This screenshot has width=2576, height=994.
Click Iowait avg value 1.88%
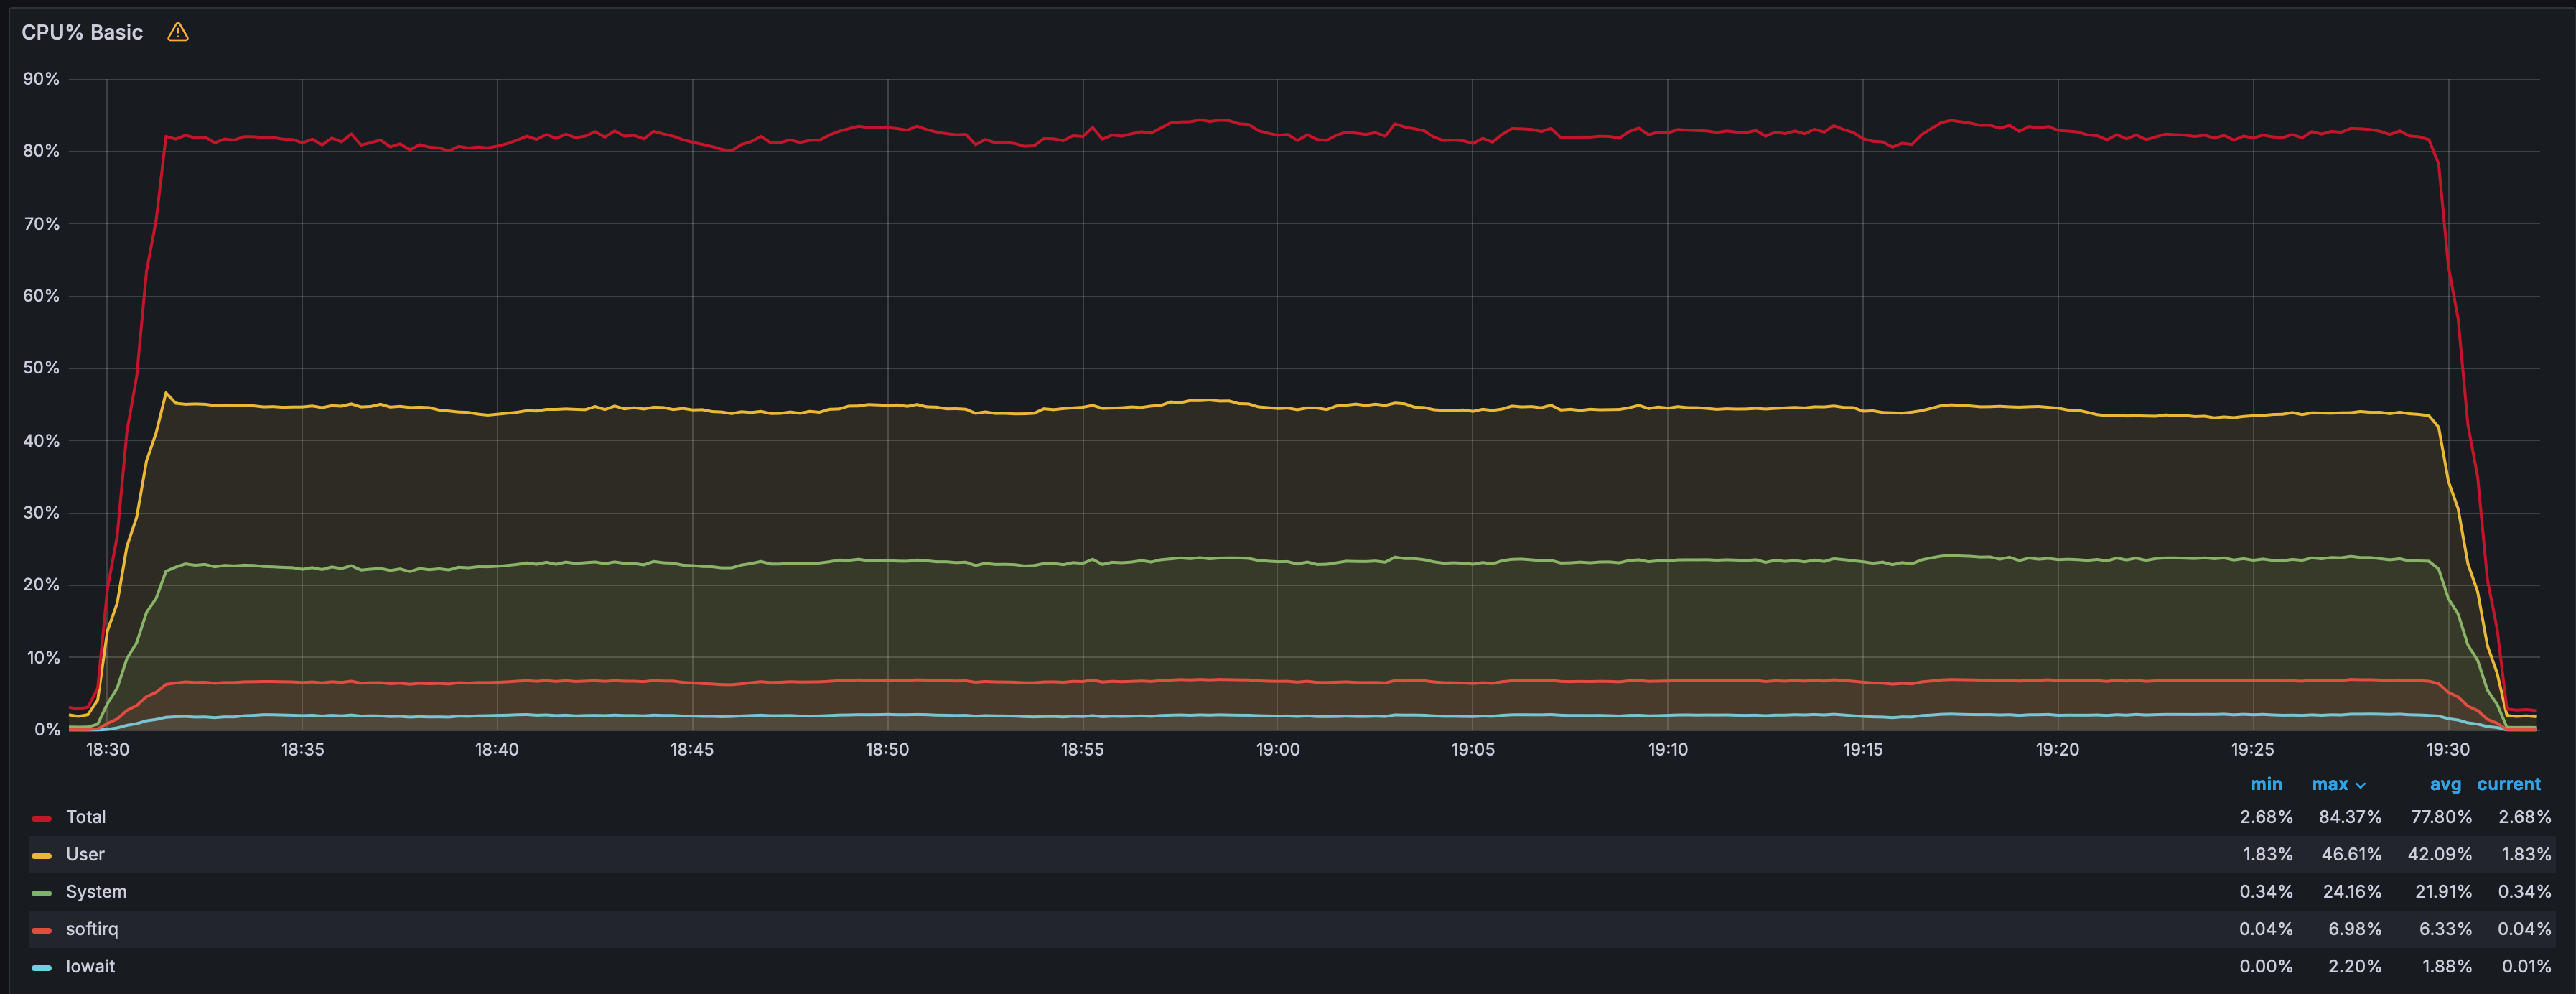pos(2447,966)
